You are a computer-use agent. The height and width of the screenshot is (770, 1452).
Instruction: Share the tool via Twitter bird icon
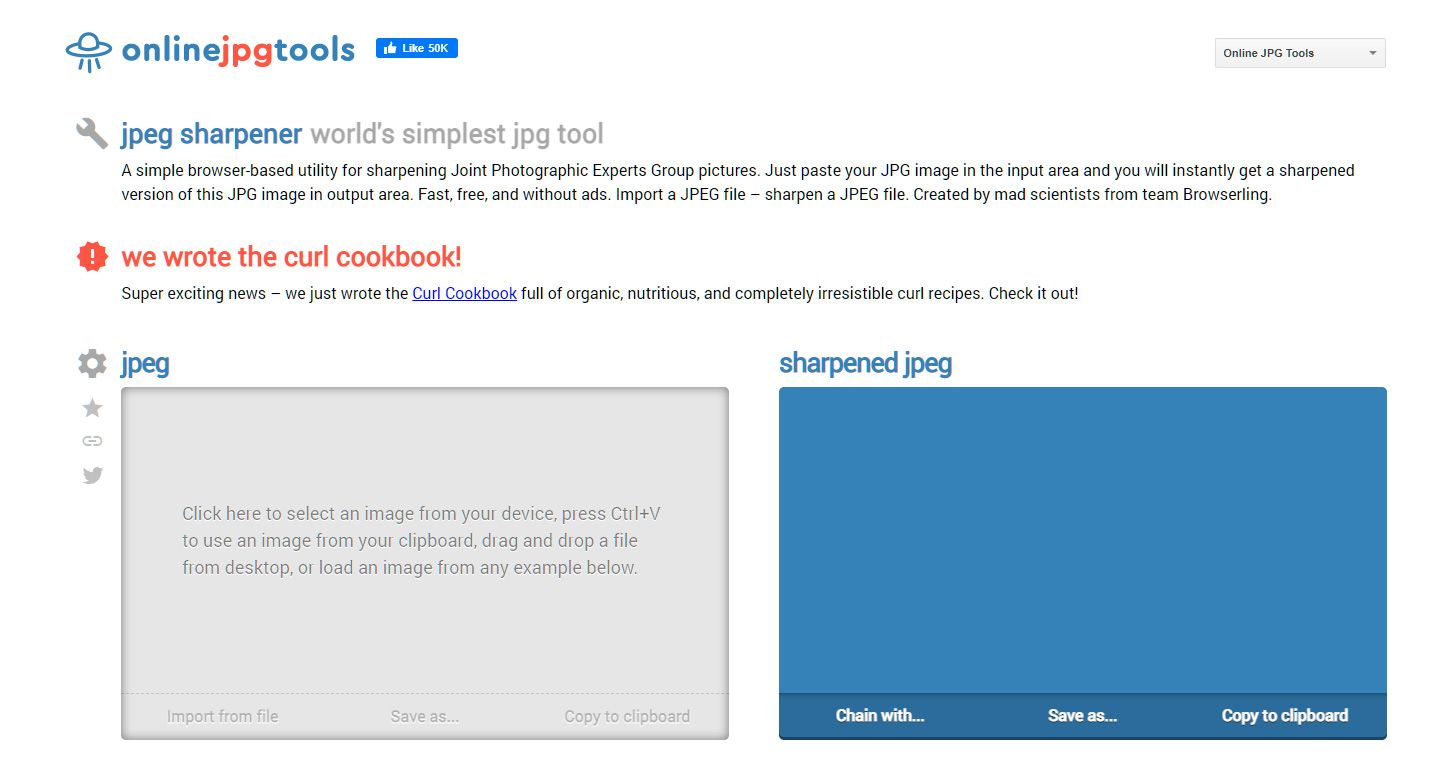pos(92,476)
